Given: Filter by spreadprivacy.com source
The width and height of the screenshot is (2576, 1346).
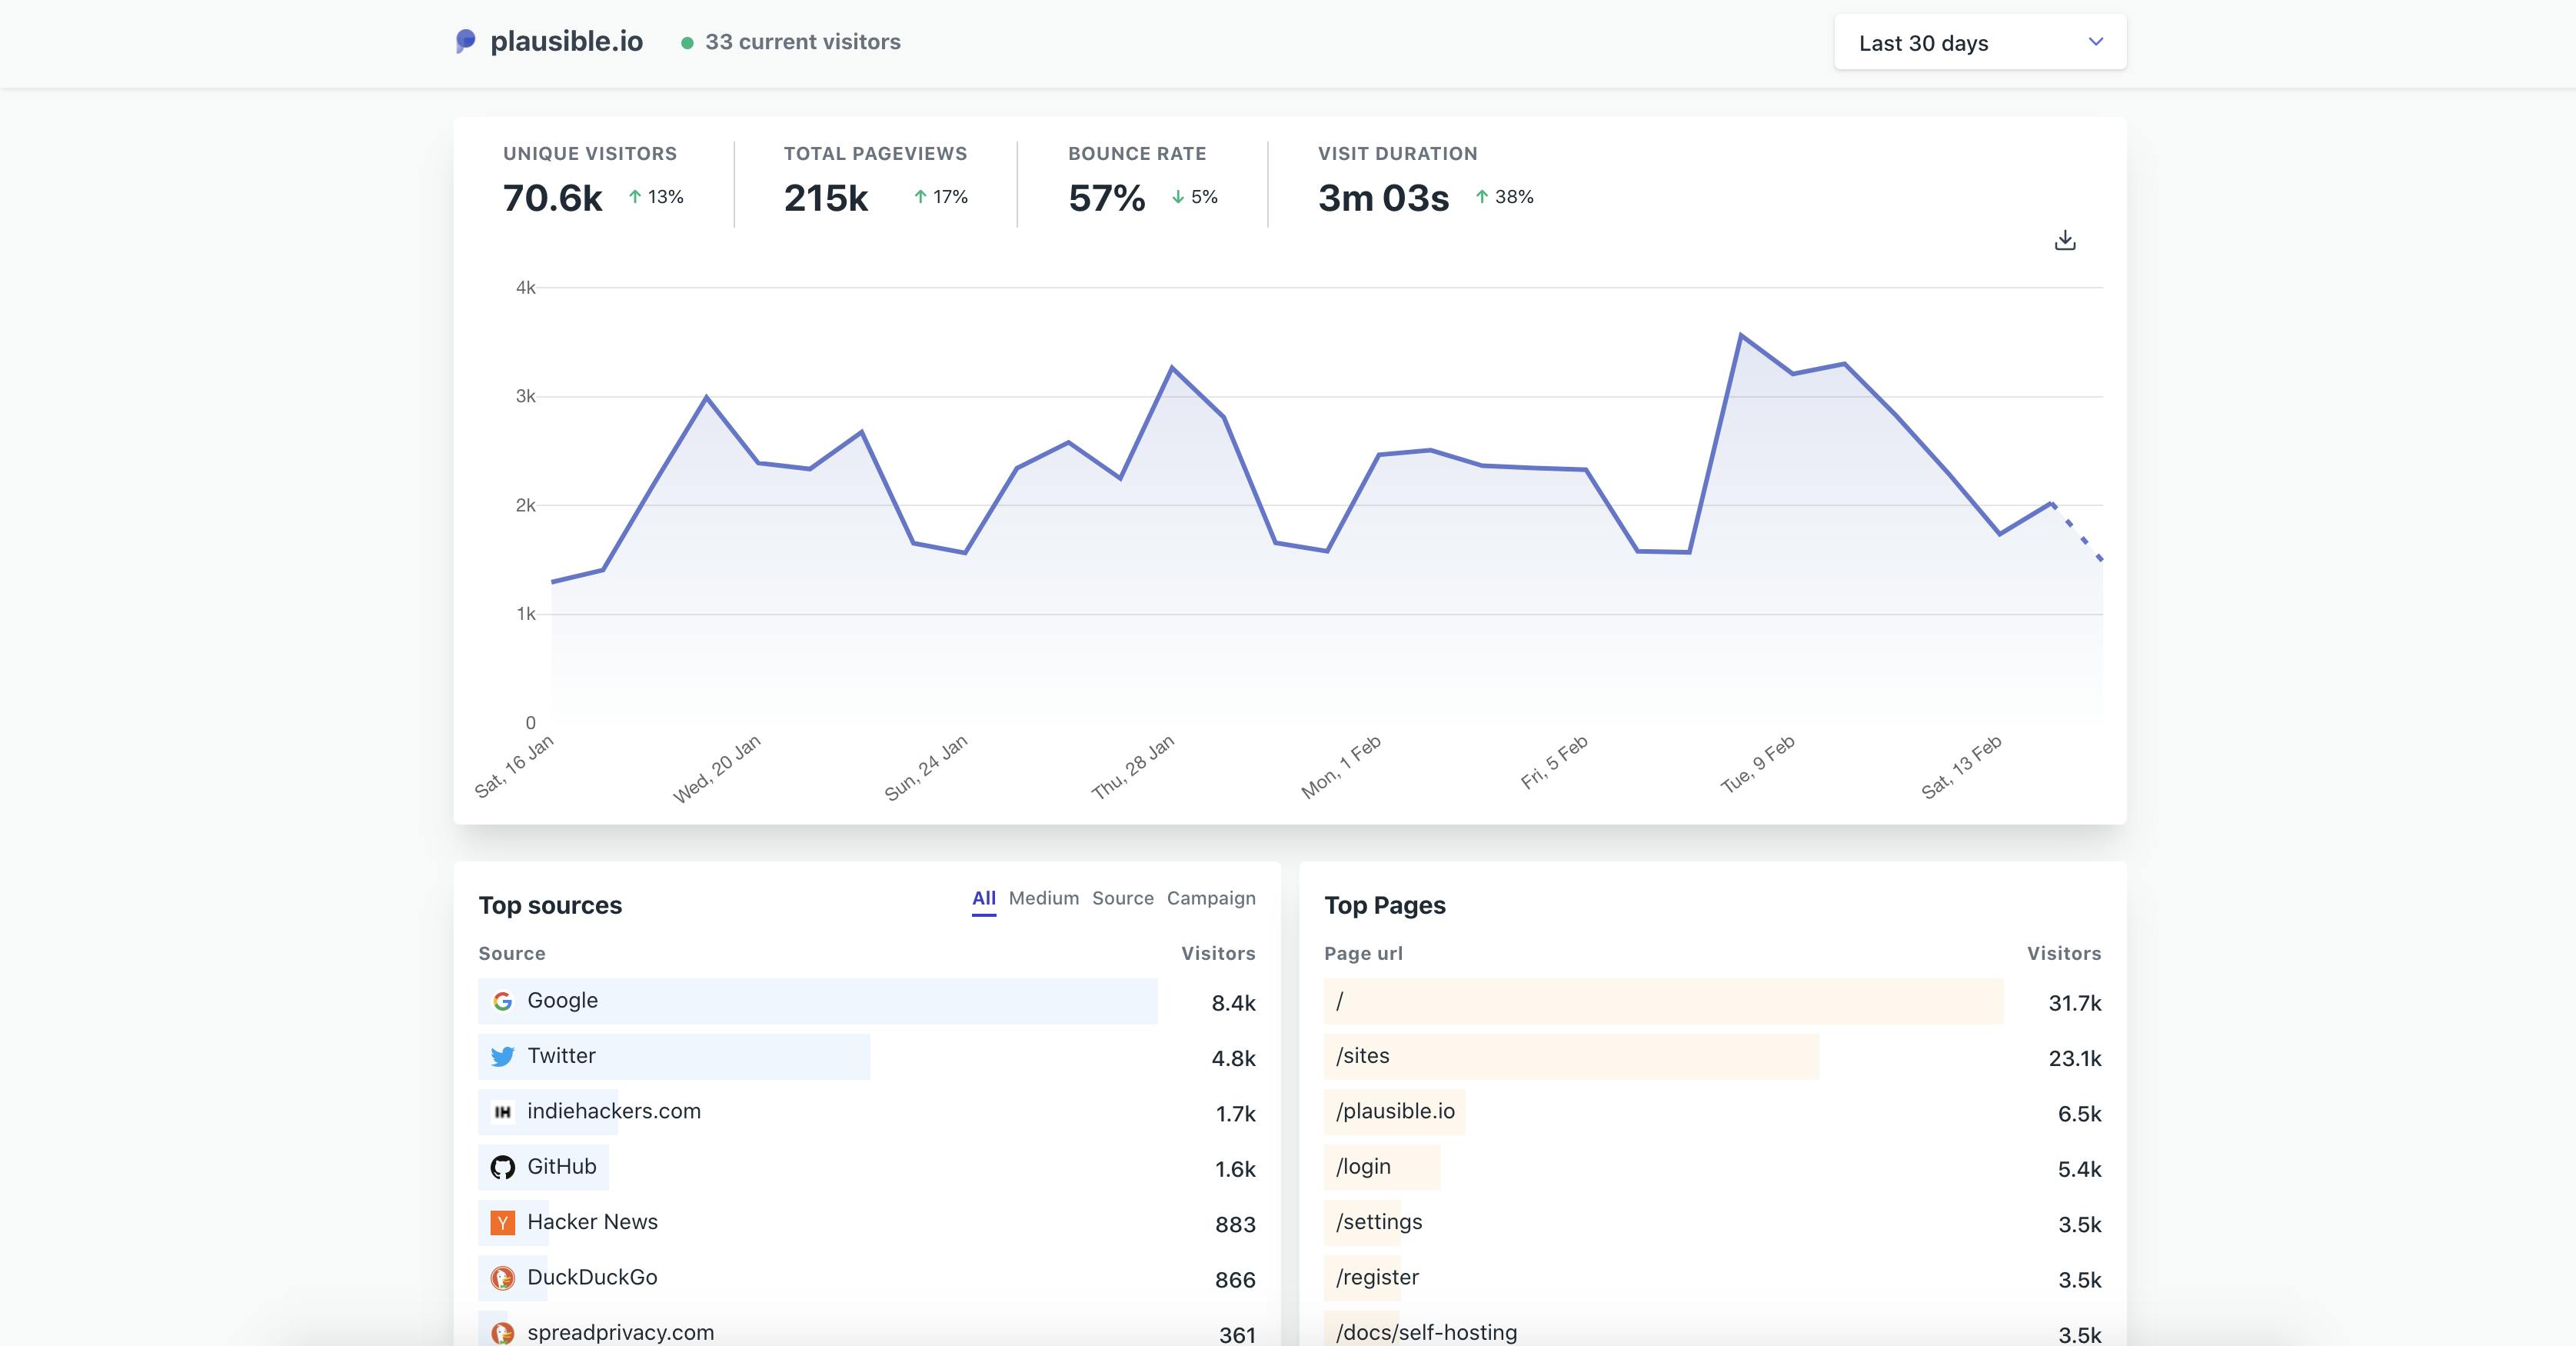Looking at the screenshot, I should click(x=620, y=1332).
